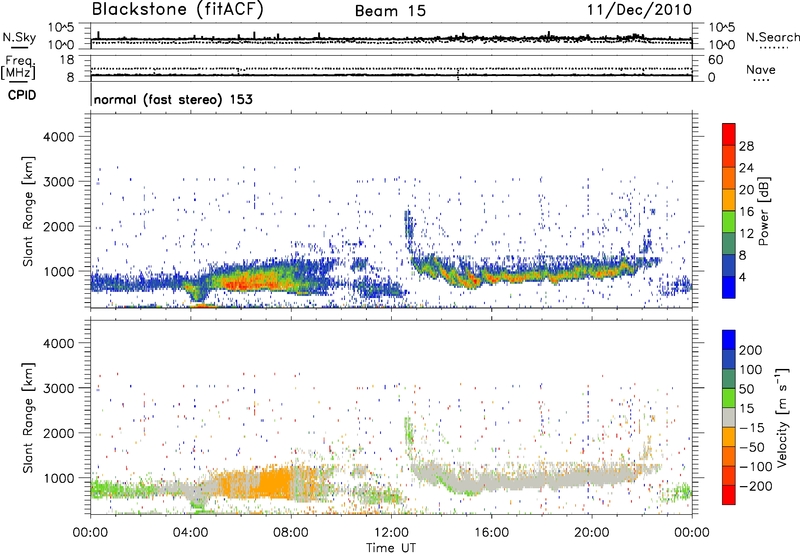This screenshot has height=554, width=800.
Task: Click the '16:00' time axis tick
Action: click(x=491, y=533)
